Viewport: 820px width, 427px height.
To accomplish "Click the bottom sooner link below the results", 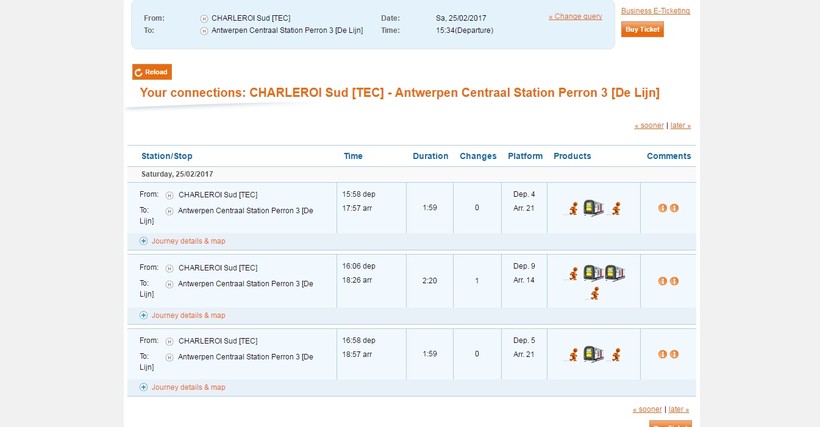I will (x=647, y=409).
